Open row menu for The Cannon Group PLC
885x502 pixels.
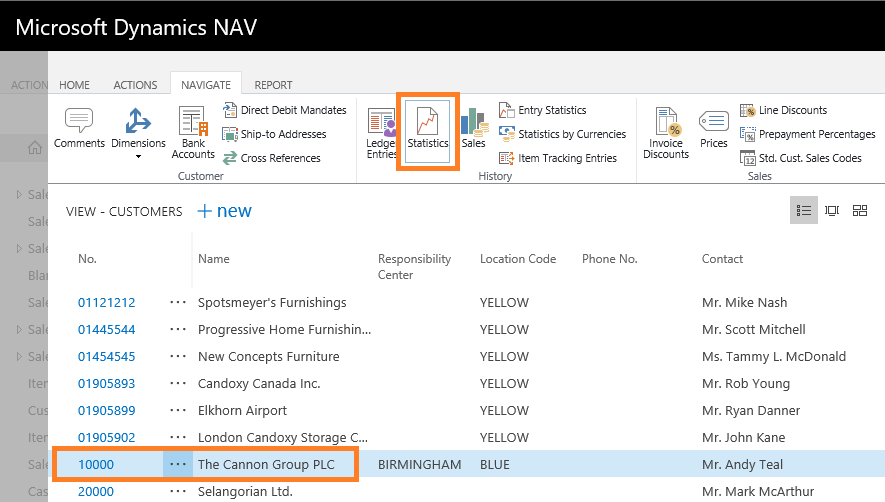[x=178, y=465]
